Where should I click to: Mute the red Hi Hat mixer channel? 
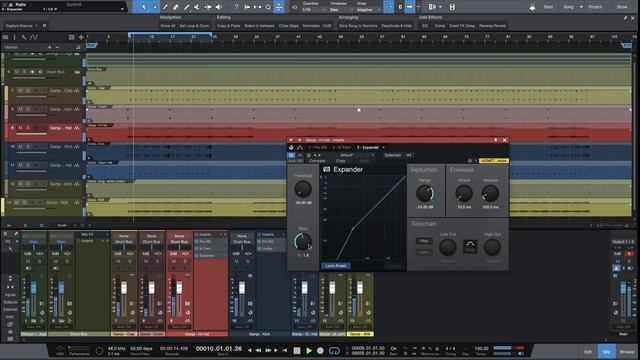174,261
